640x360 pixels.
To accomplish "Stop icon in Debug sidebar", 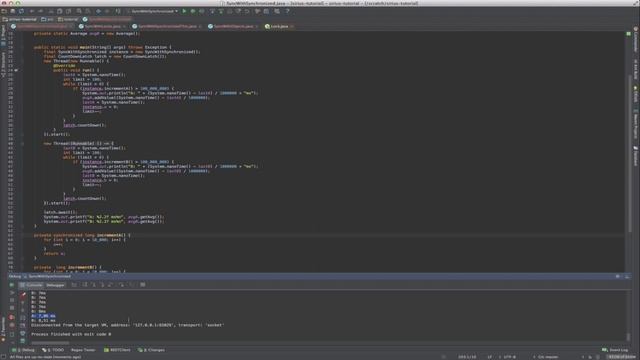I will (x=12, y=308).
